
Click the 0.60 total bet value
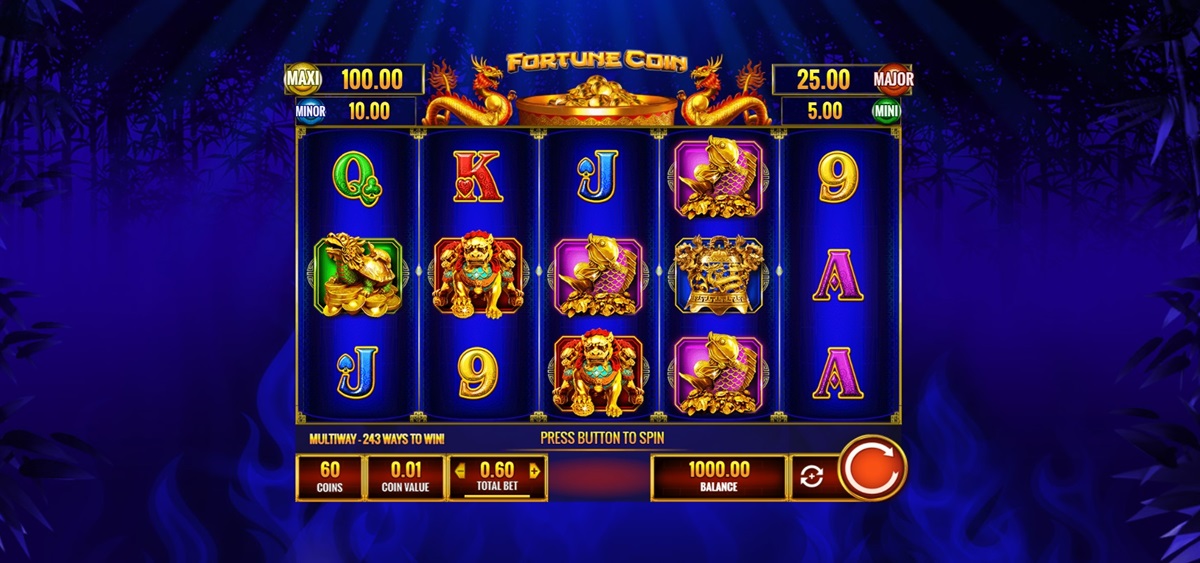click(497, 469)
